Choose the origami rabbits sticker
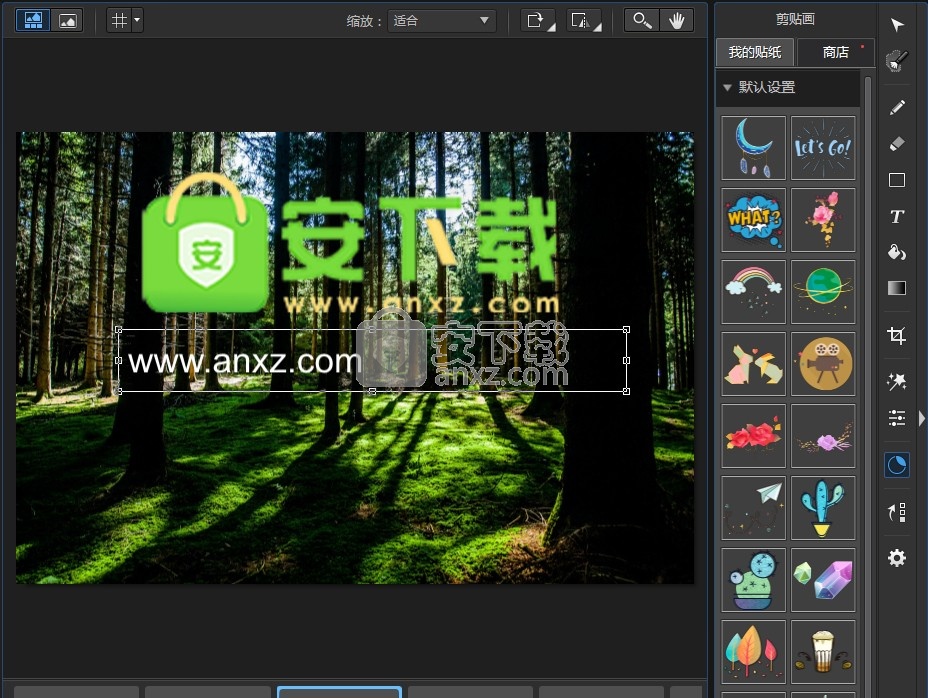Screen dimensions: 928x698 pyautogui.click(x=753, y=364)
